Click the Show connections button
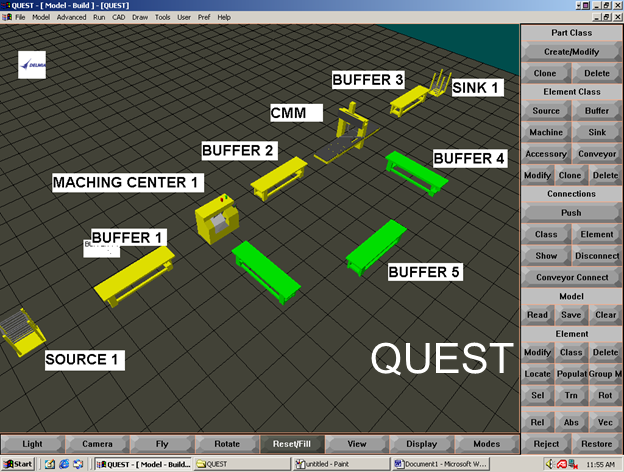 pos(546,256)
